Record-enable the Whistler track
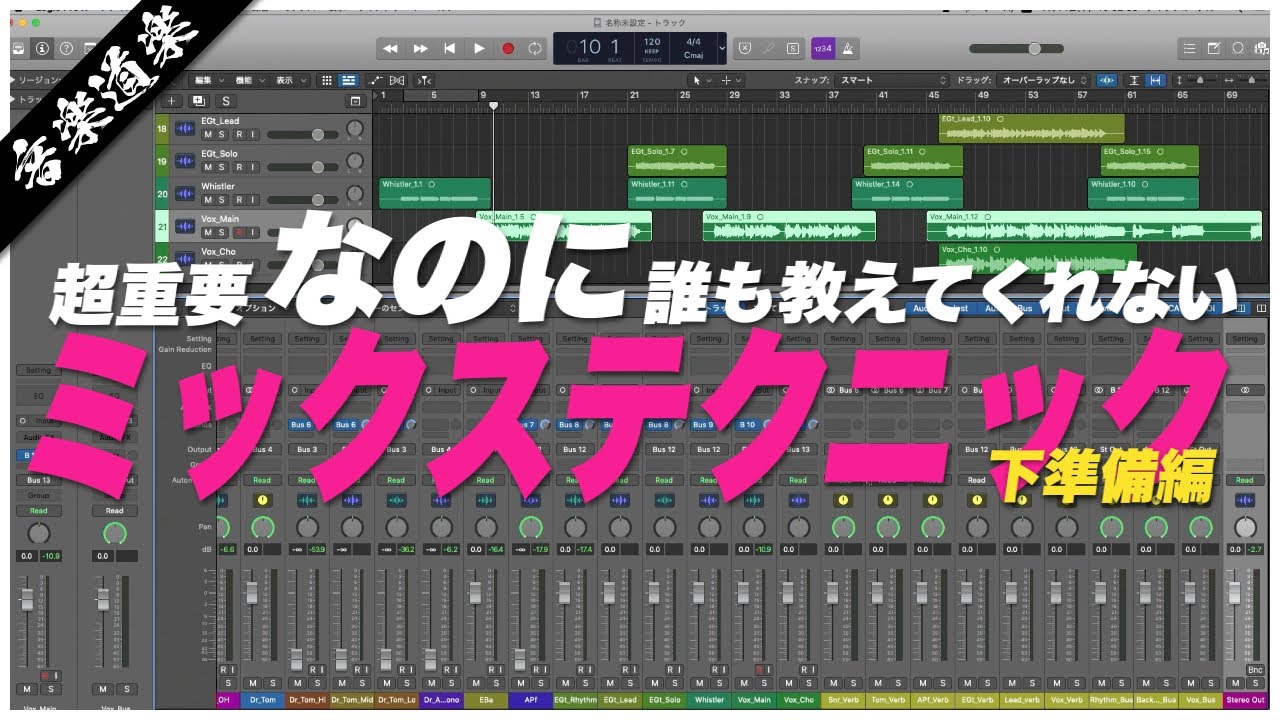The height and width of the screenshot is (720, 1280). point(238,199)
